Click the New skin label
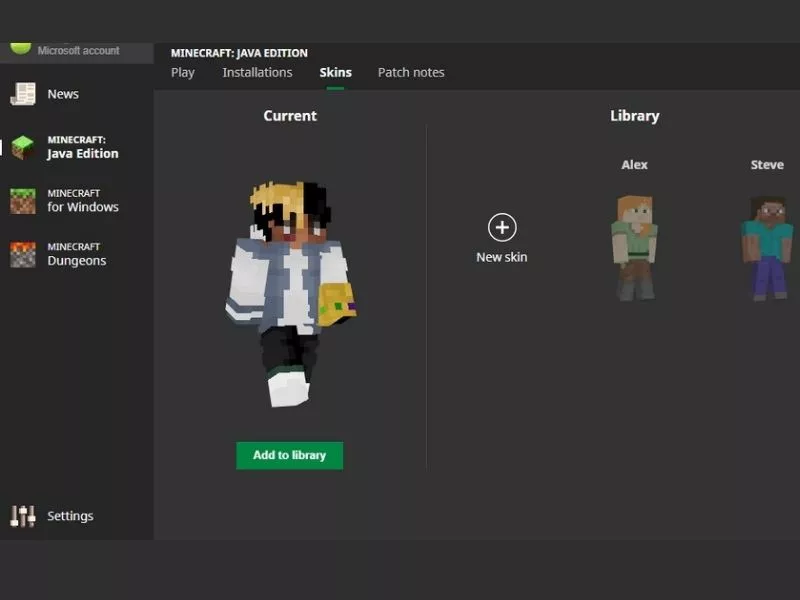Image resolution: width=800 pixels, height=600 pixels. 502,257
